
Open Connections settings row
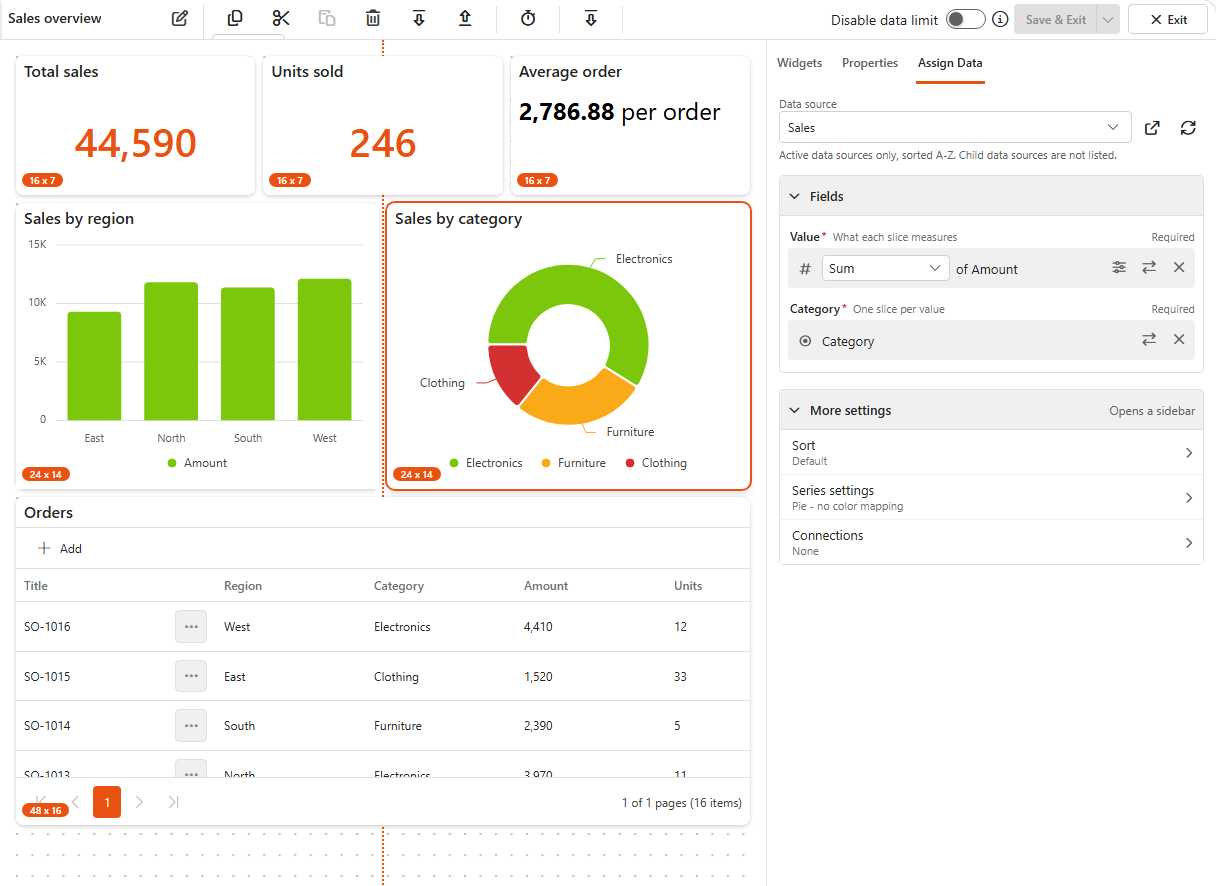pos(991,542)
